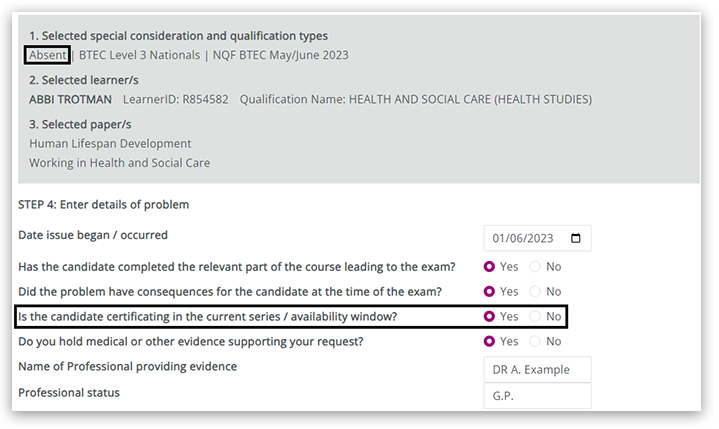The image size is (719, 429).
Task: Click the LearnerID R854582 text
Action: 176,99
